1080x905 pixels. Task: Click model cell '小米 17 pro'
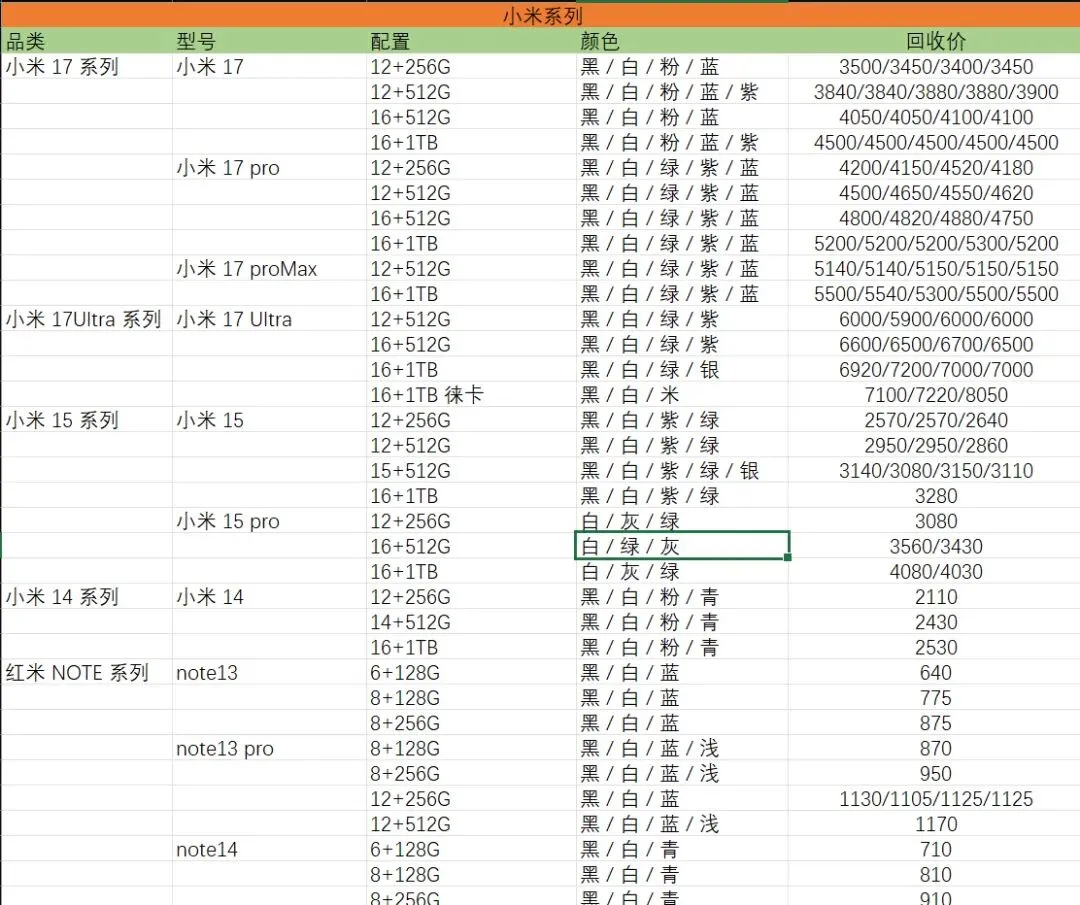click(x=269, y=168)
